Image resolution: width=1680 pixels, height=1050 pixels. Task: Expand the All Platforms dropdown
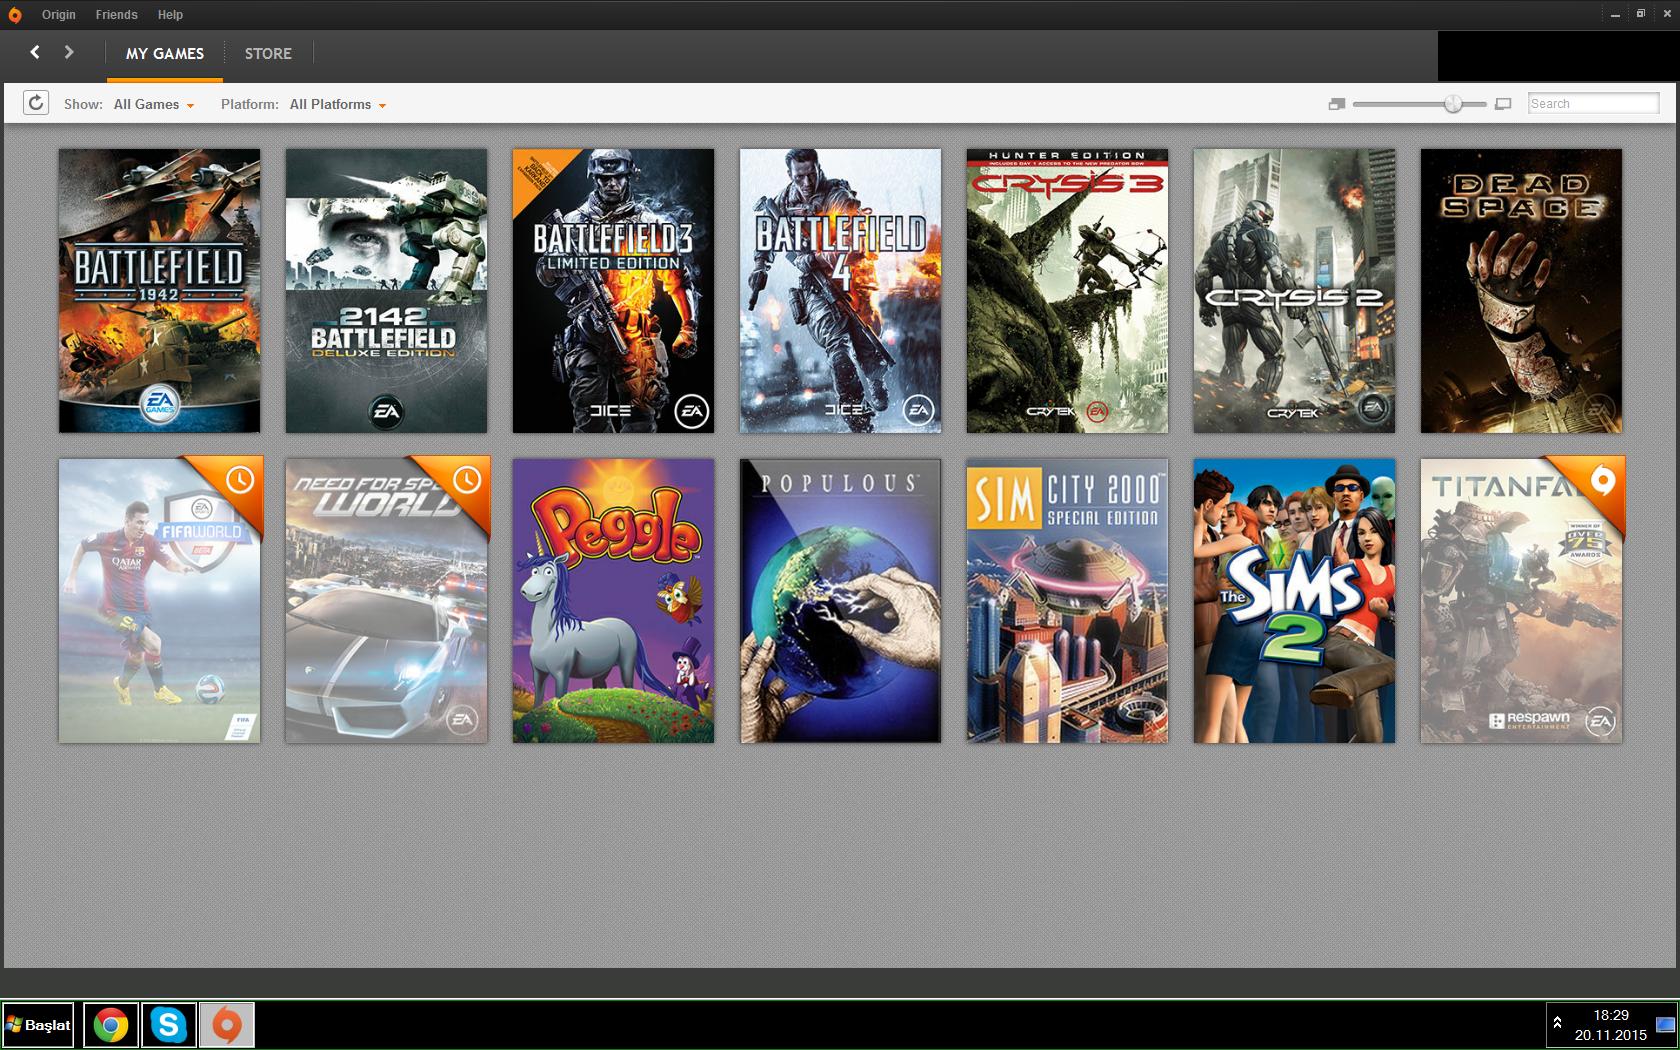338,104
